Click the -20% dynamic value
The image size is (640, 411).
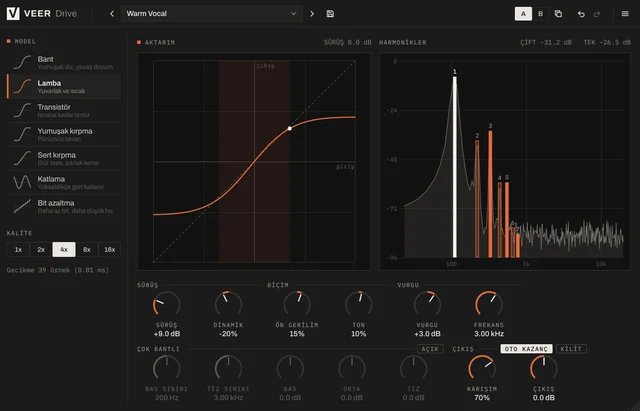tap(229, 334)
